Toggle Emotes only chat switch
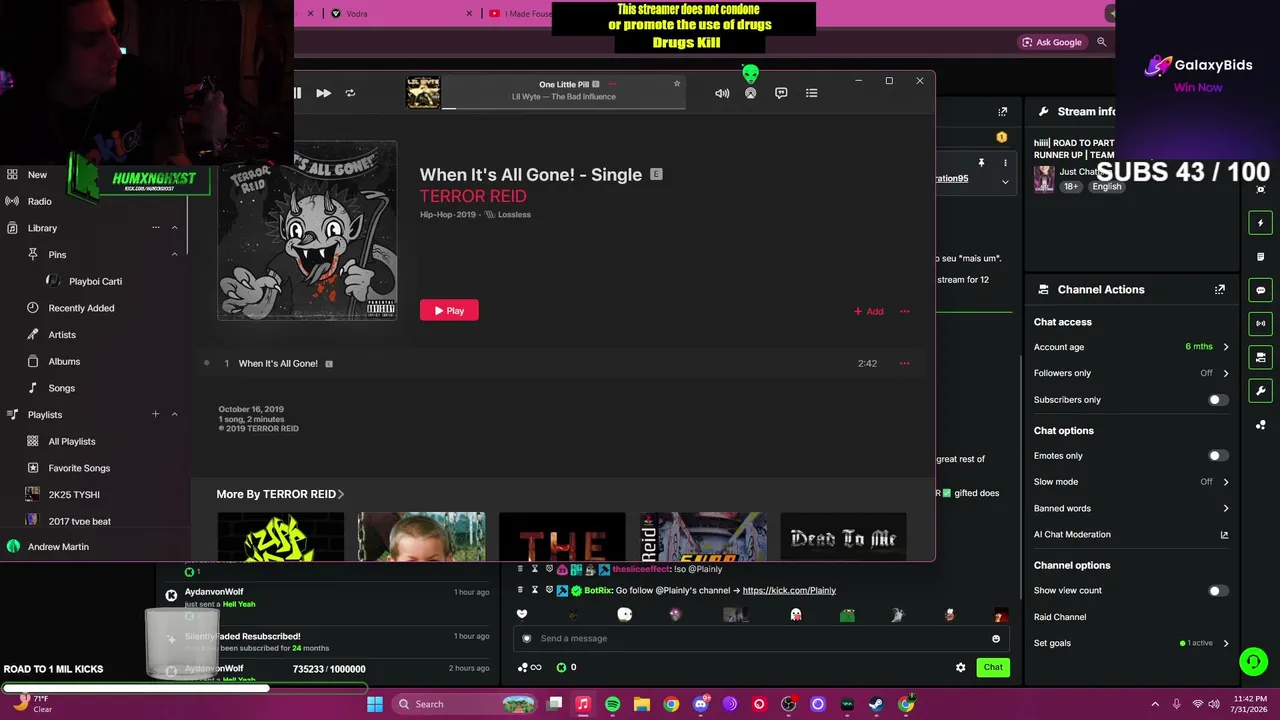 pos(1216,456)
